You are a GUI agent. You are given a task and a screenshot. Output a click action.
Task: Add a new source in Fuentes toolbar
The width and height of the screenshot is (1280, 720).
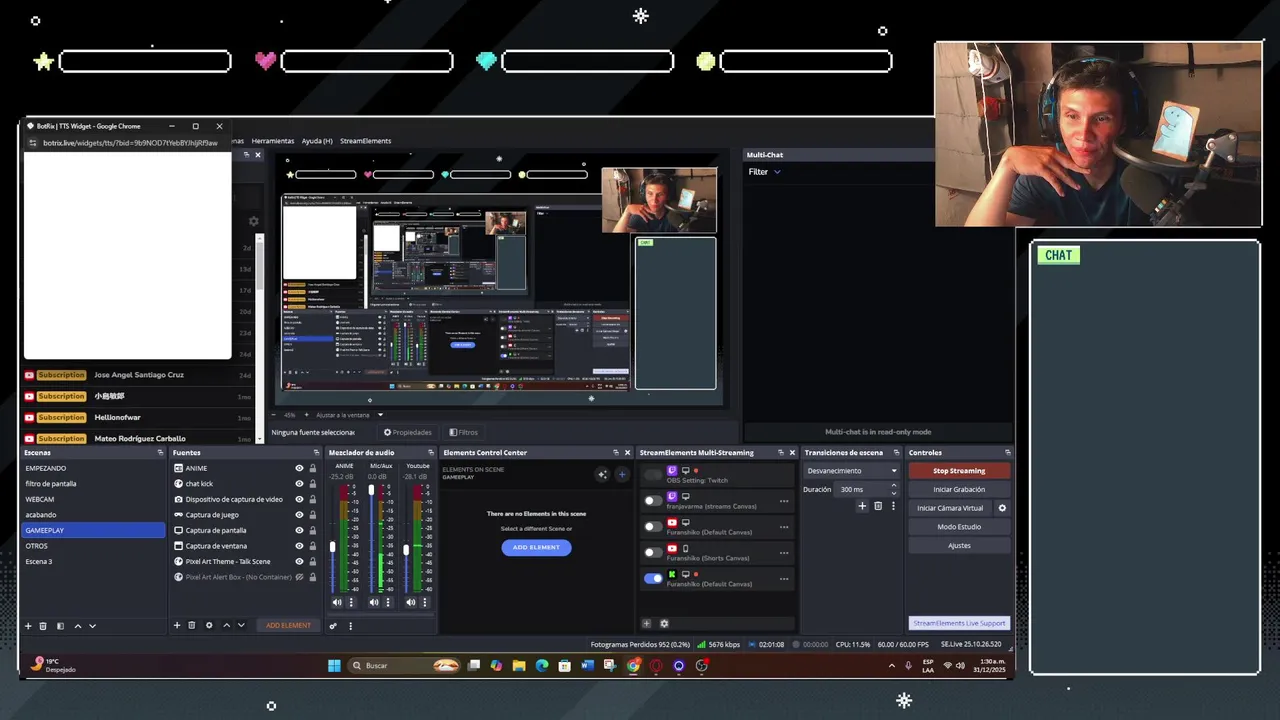click(x=177, y=625)
